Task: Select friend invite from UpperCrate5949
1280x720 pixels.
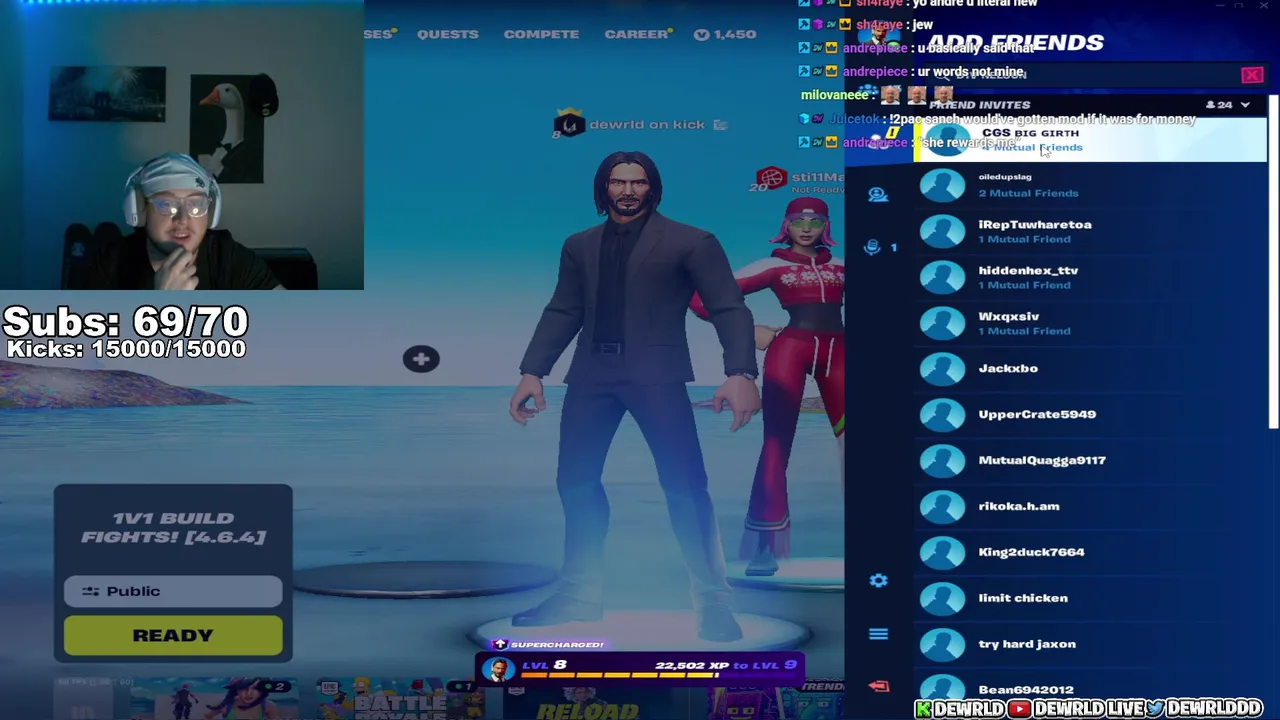Action: point(1090,414)
